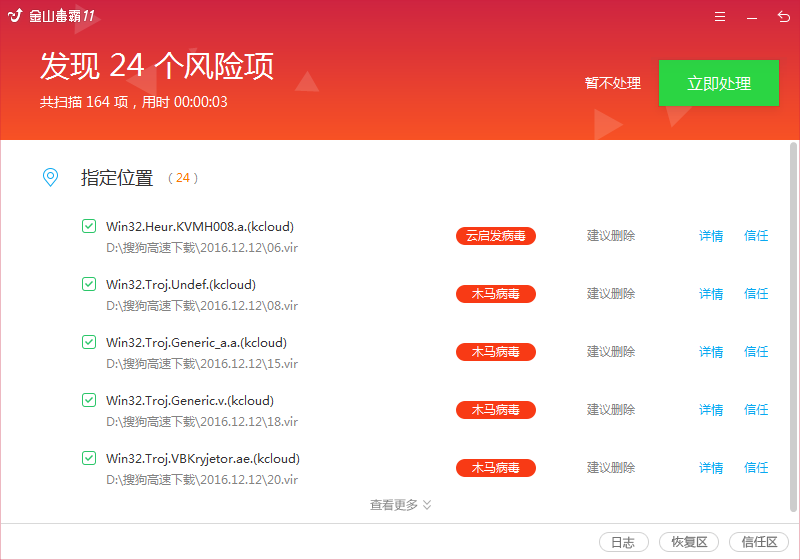Toggle checkbox for Win32.Troj.Undef item
Viewport: 800px width, 560px height.
click(89, 284)
